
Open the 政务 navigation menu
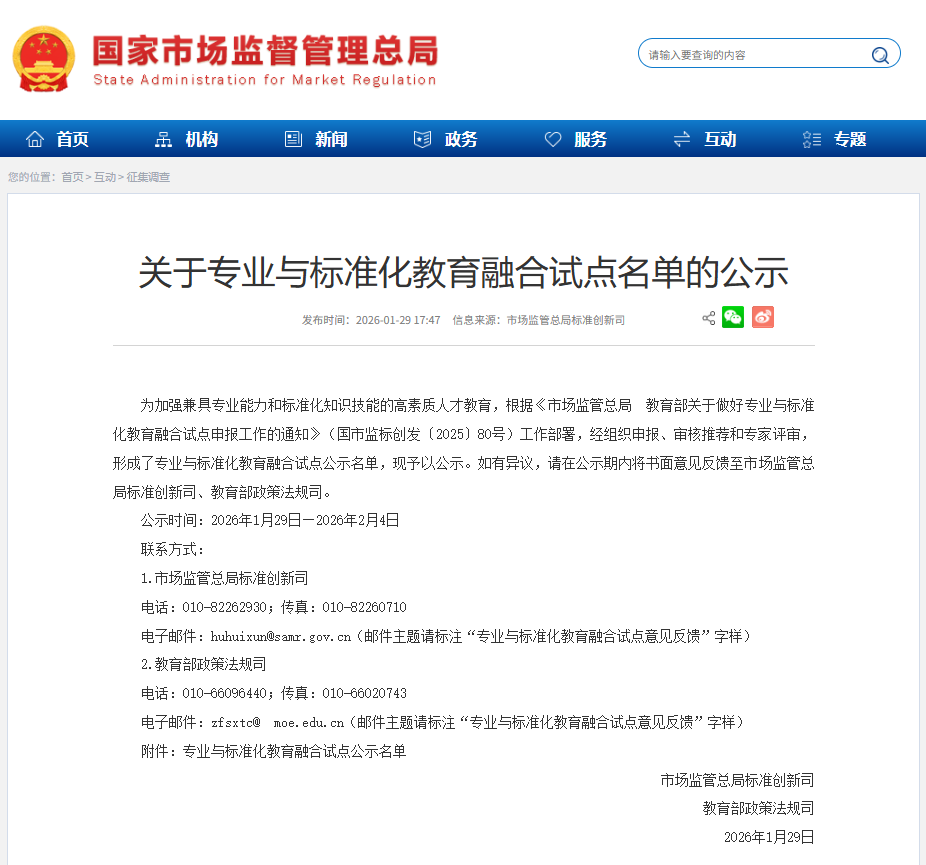(x=461, y=139)
